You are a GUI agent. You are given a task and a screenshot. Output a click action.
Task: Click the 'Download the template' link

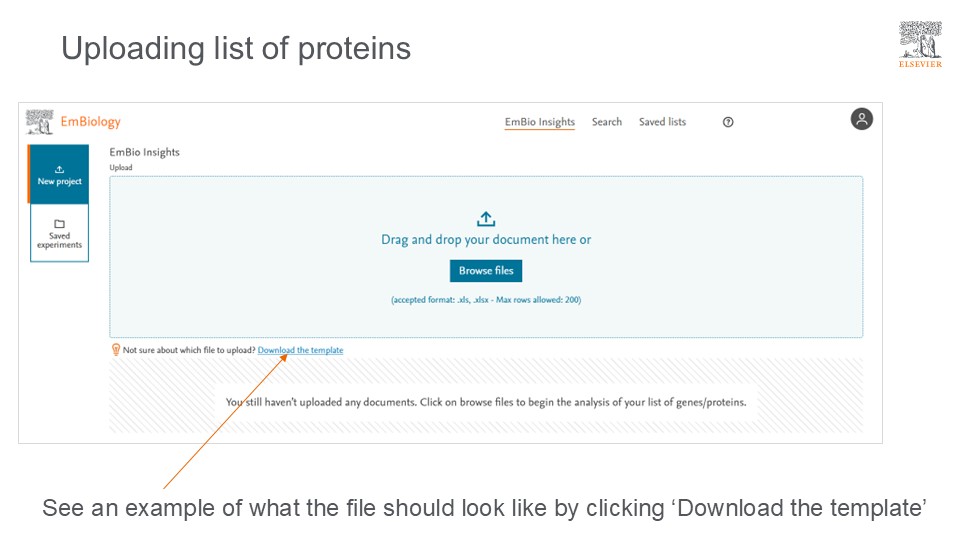pyautogui.click(x=300, y=350)
